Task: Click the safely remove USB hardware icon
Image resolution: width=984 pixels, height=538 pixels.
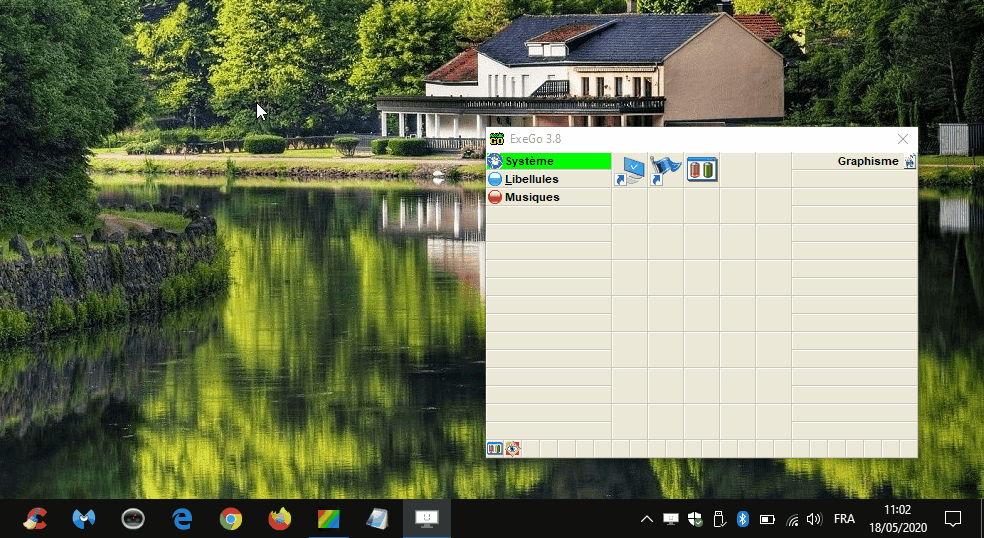Action: [x=719, y=519]
